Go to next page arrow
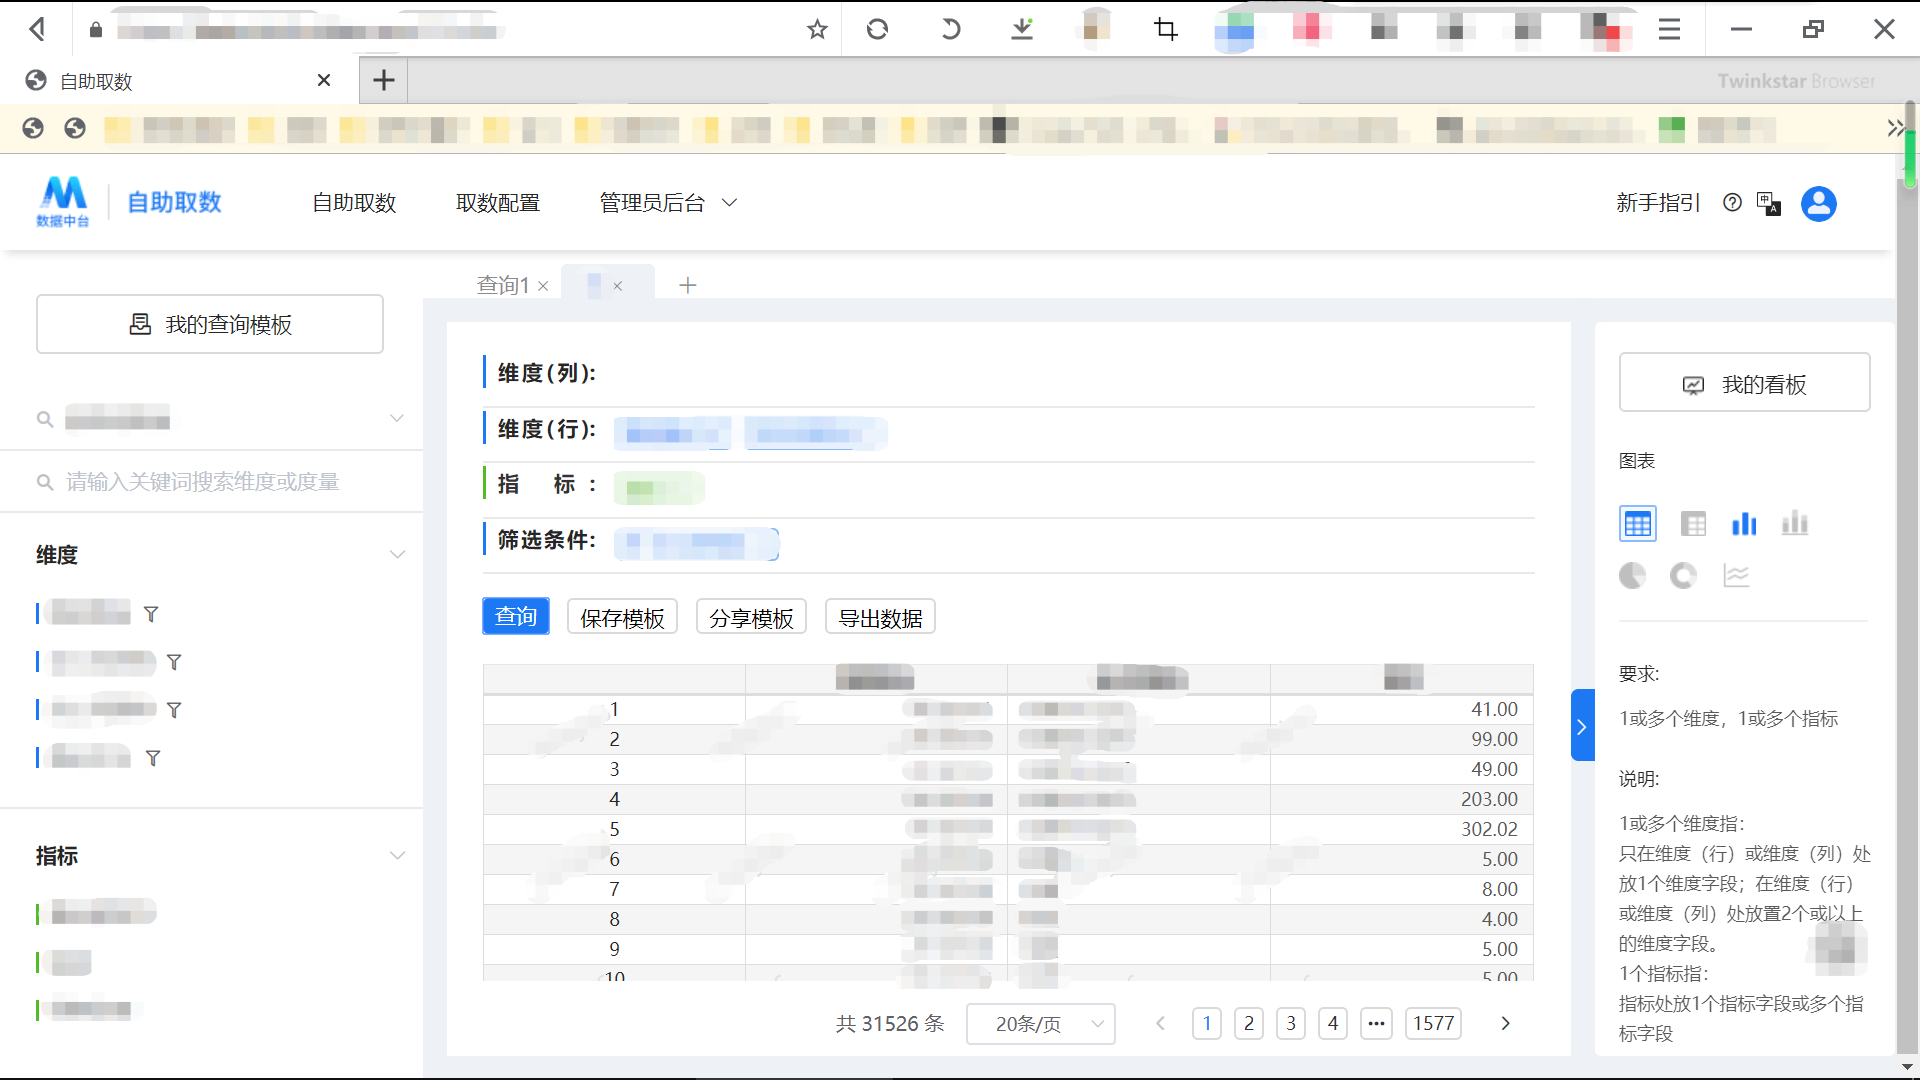The width and height of the screenshot is (1920, 1080). coord(1505,1023)
